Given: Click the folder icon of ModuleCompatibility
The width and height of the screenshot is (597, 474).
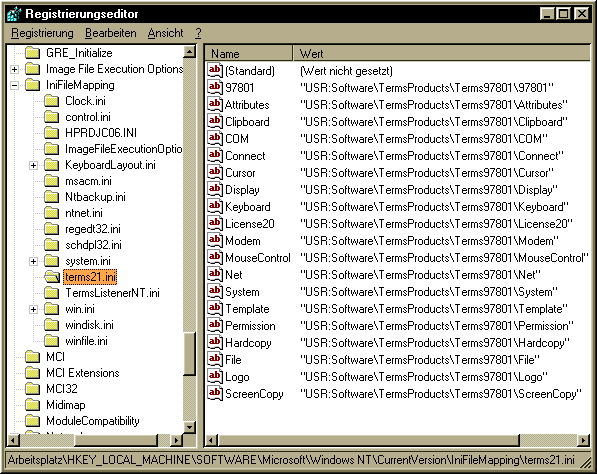Looking at the screenshot, I should coord(32,421).
